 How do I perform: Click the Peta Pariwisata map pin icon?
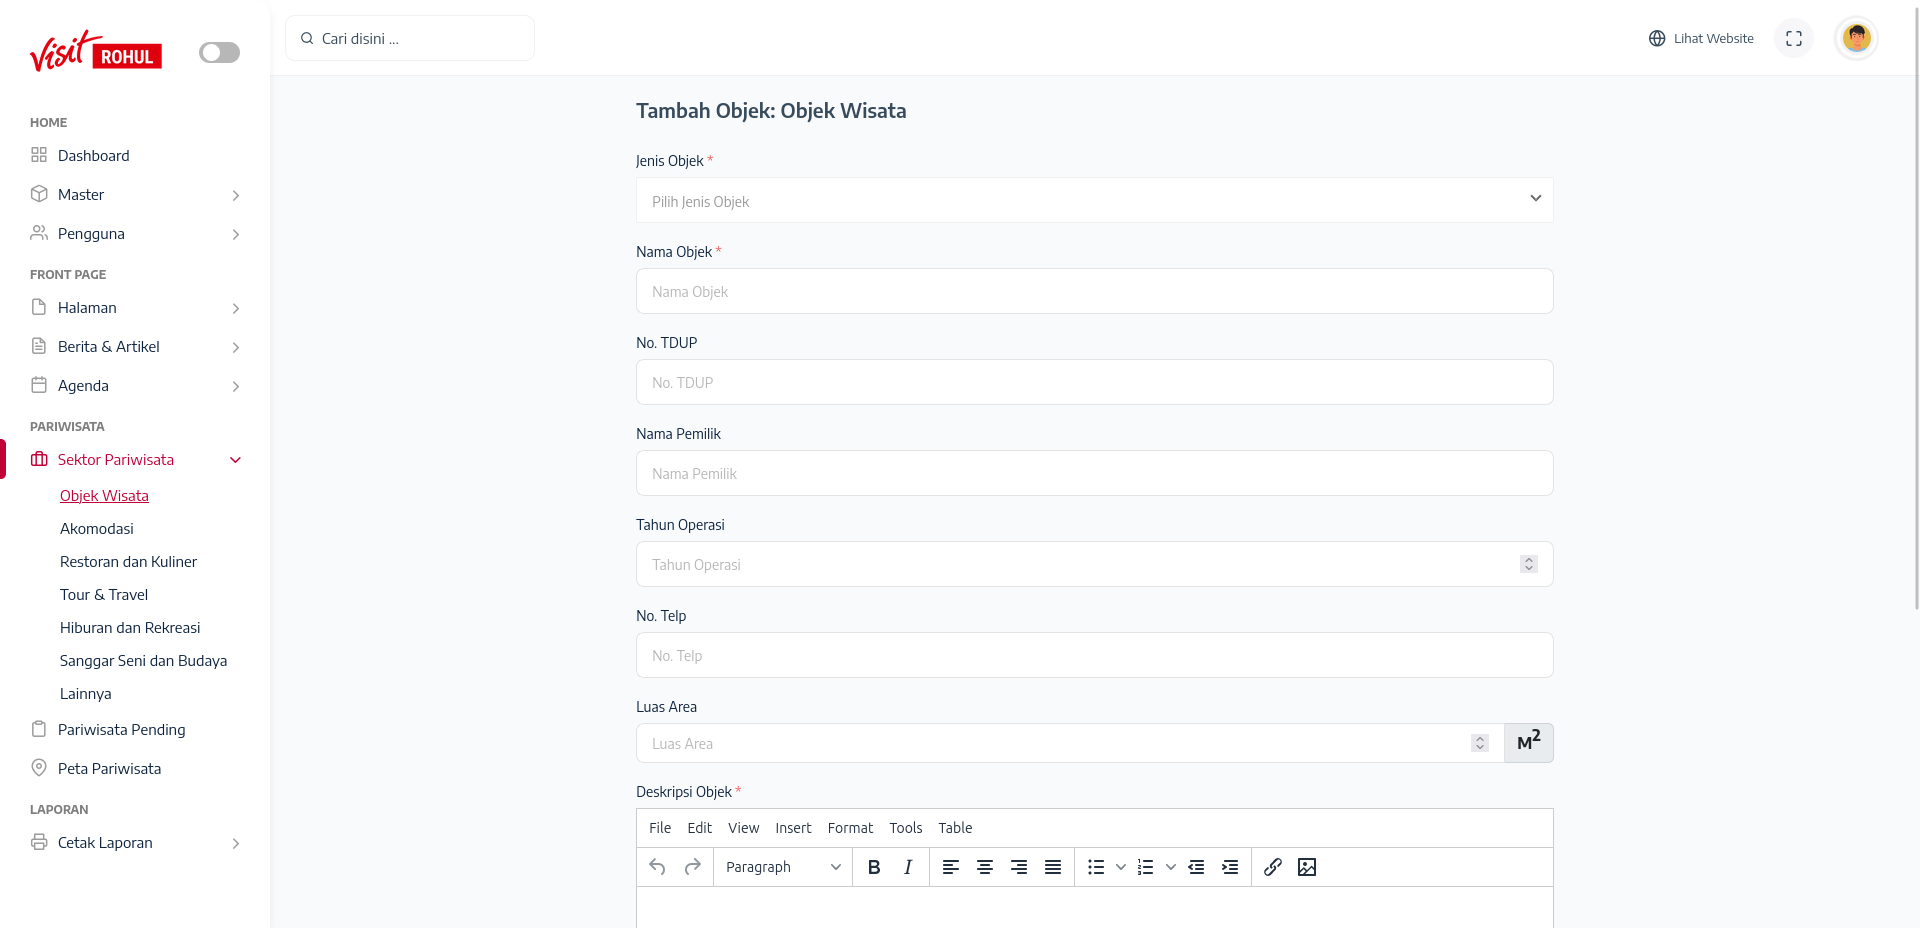(x=39, y=767)
